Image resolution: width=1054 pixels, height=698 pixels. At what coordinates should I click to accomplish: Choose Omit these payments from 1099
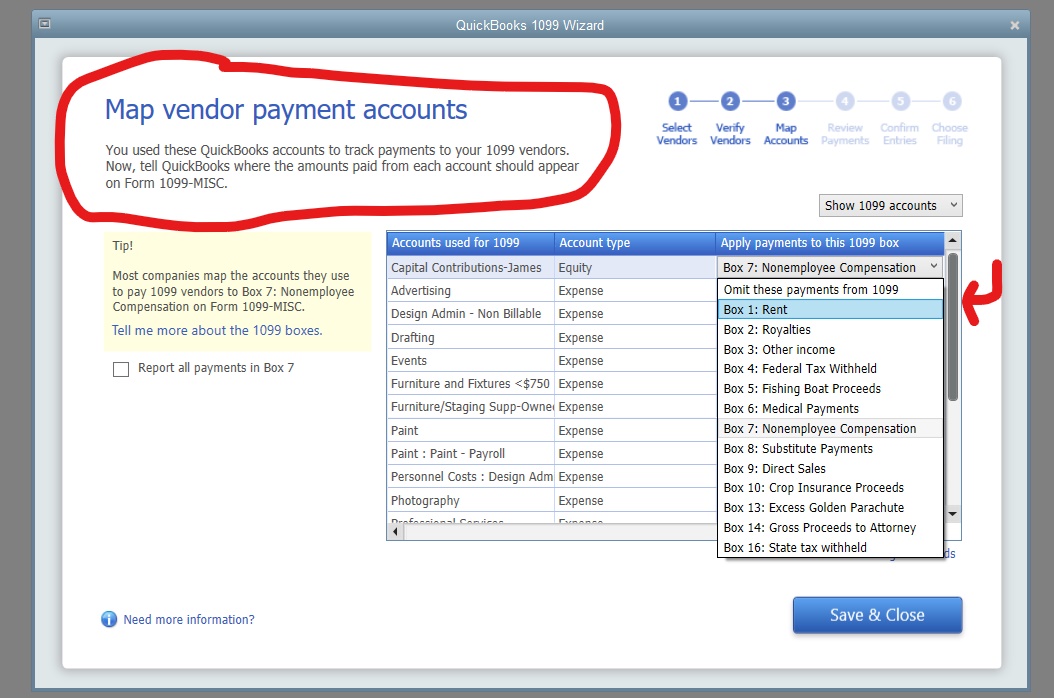830,290
